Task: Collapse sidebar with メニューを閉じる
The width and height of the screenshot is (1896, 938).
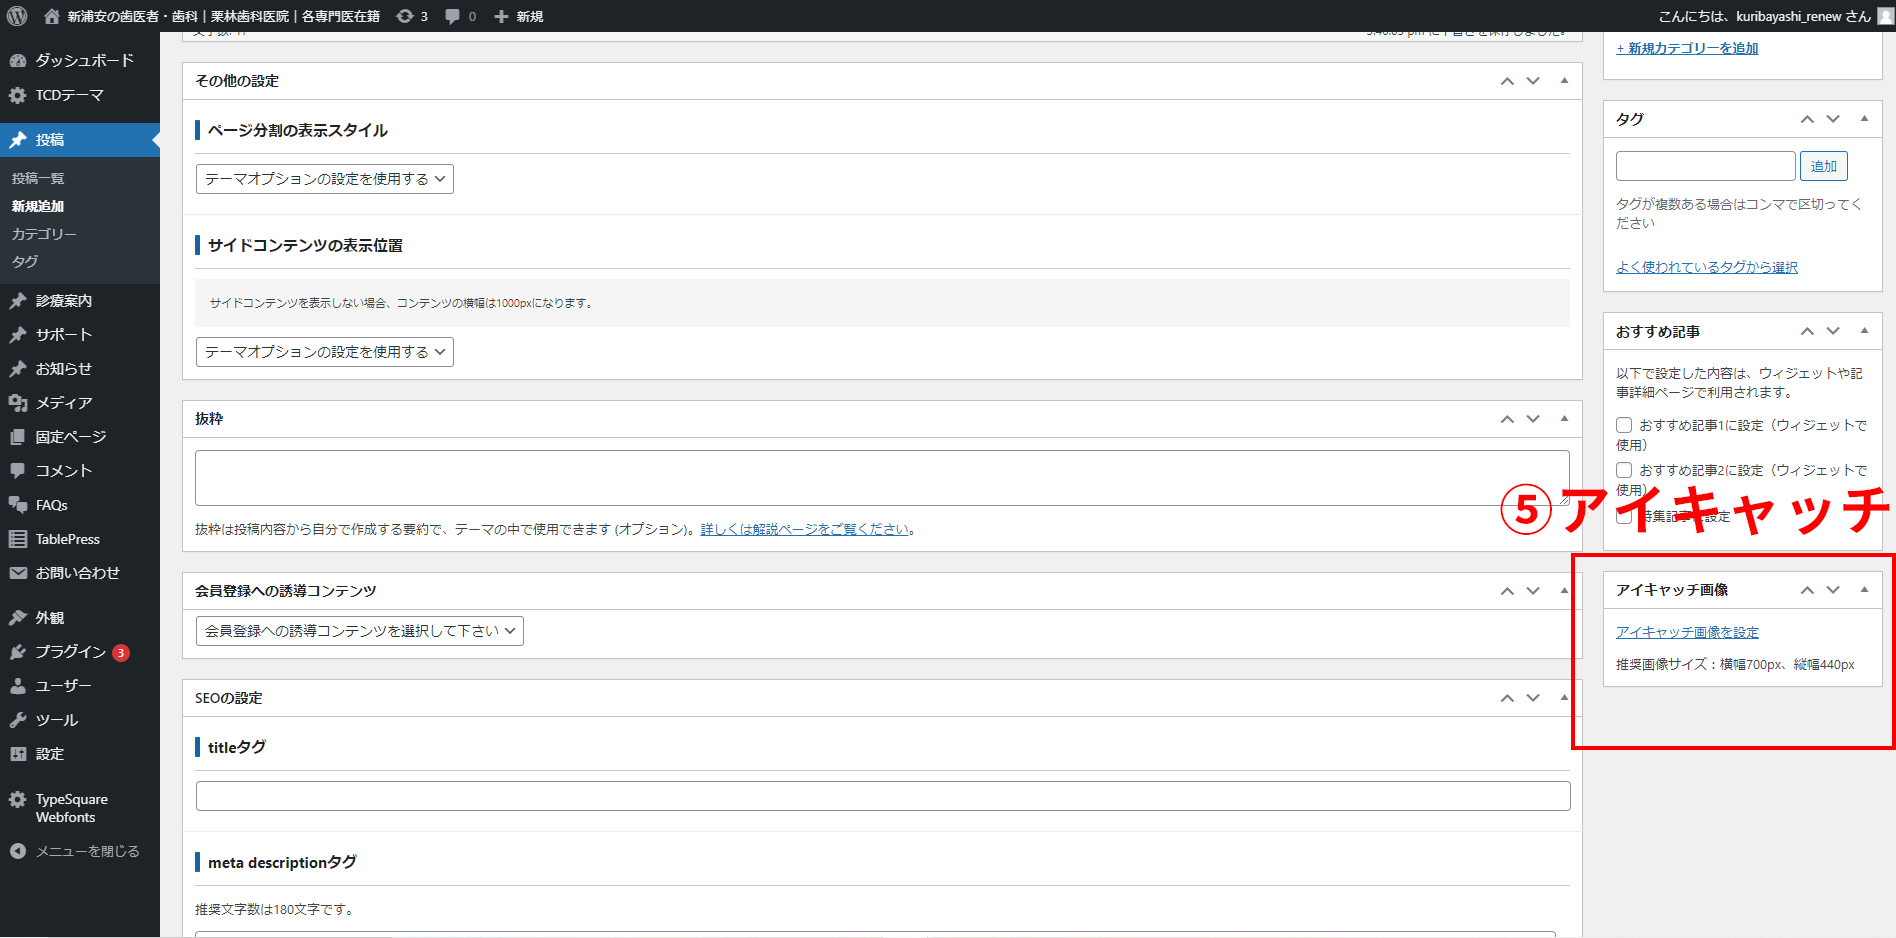Action: tap(87, 851)
